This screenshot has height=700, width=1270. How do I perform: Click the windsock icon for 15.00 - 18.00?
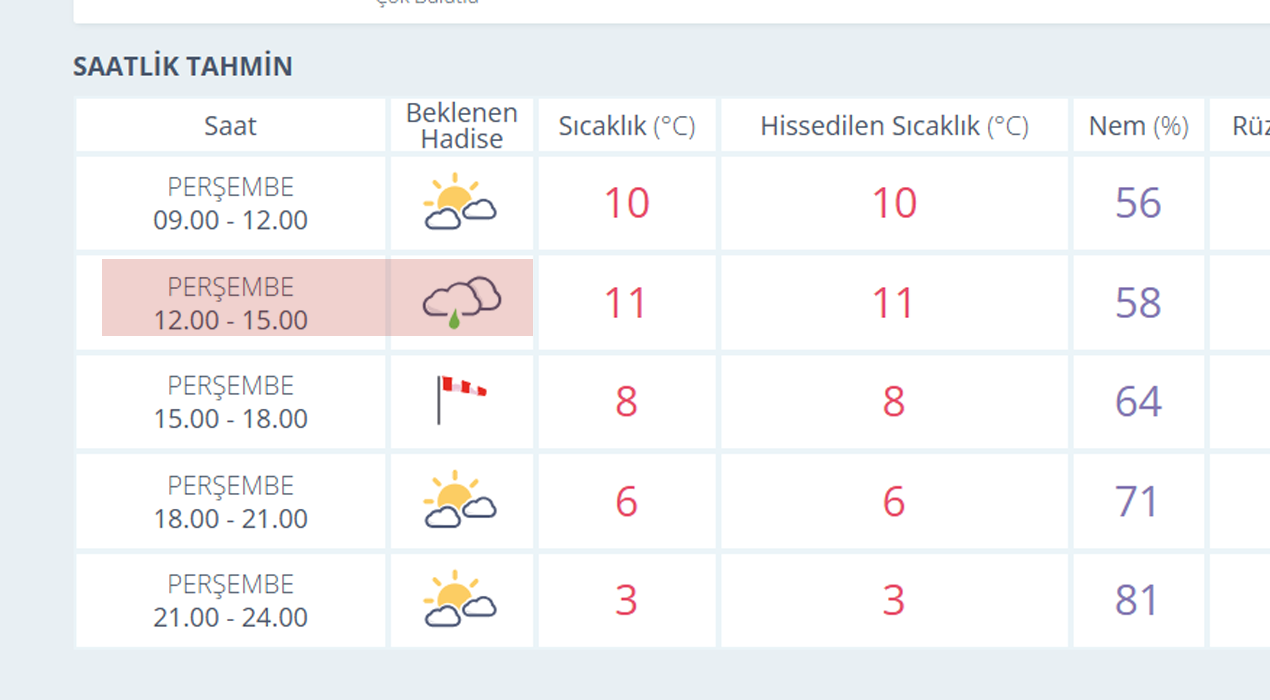[460, 400]
